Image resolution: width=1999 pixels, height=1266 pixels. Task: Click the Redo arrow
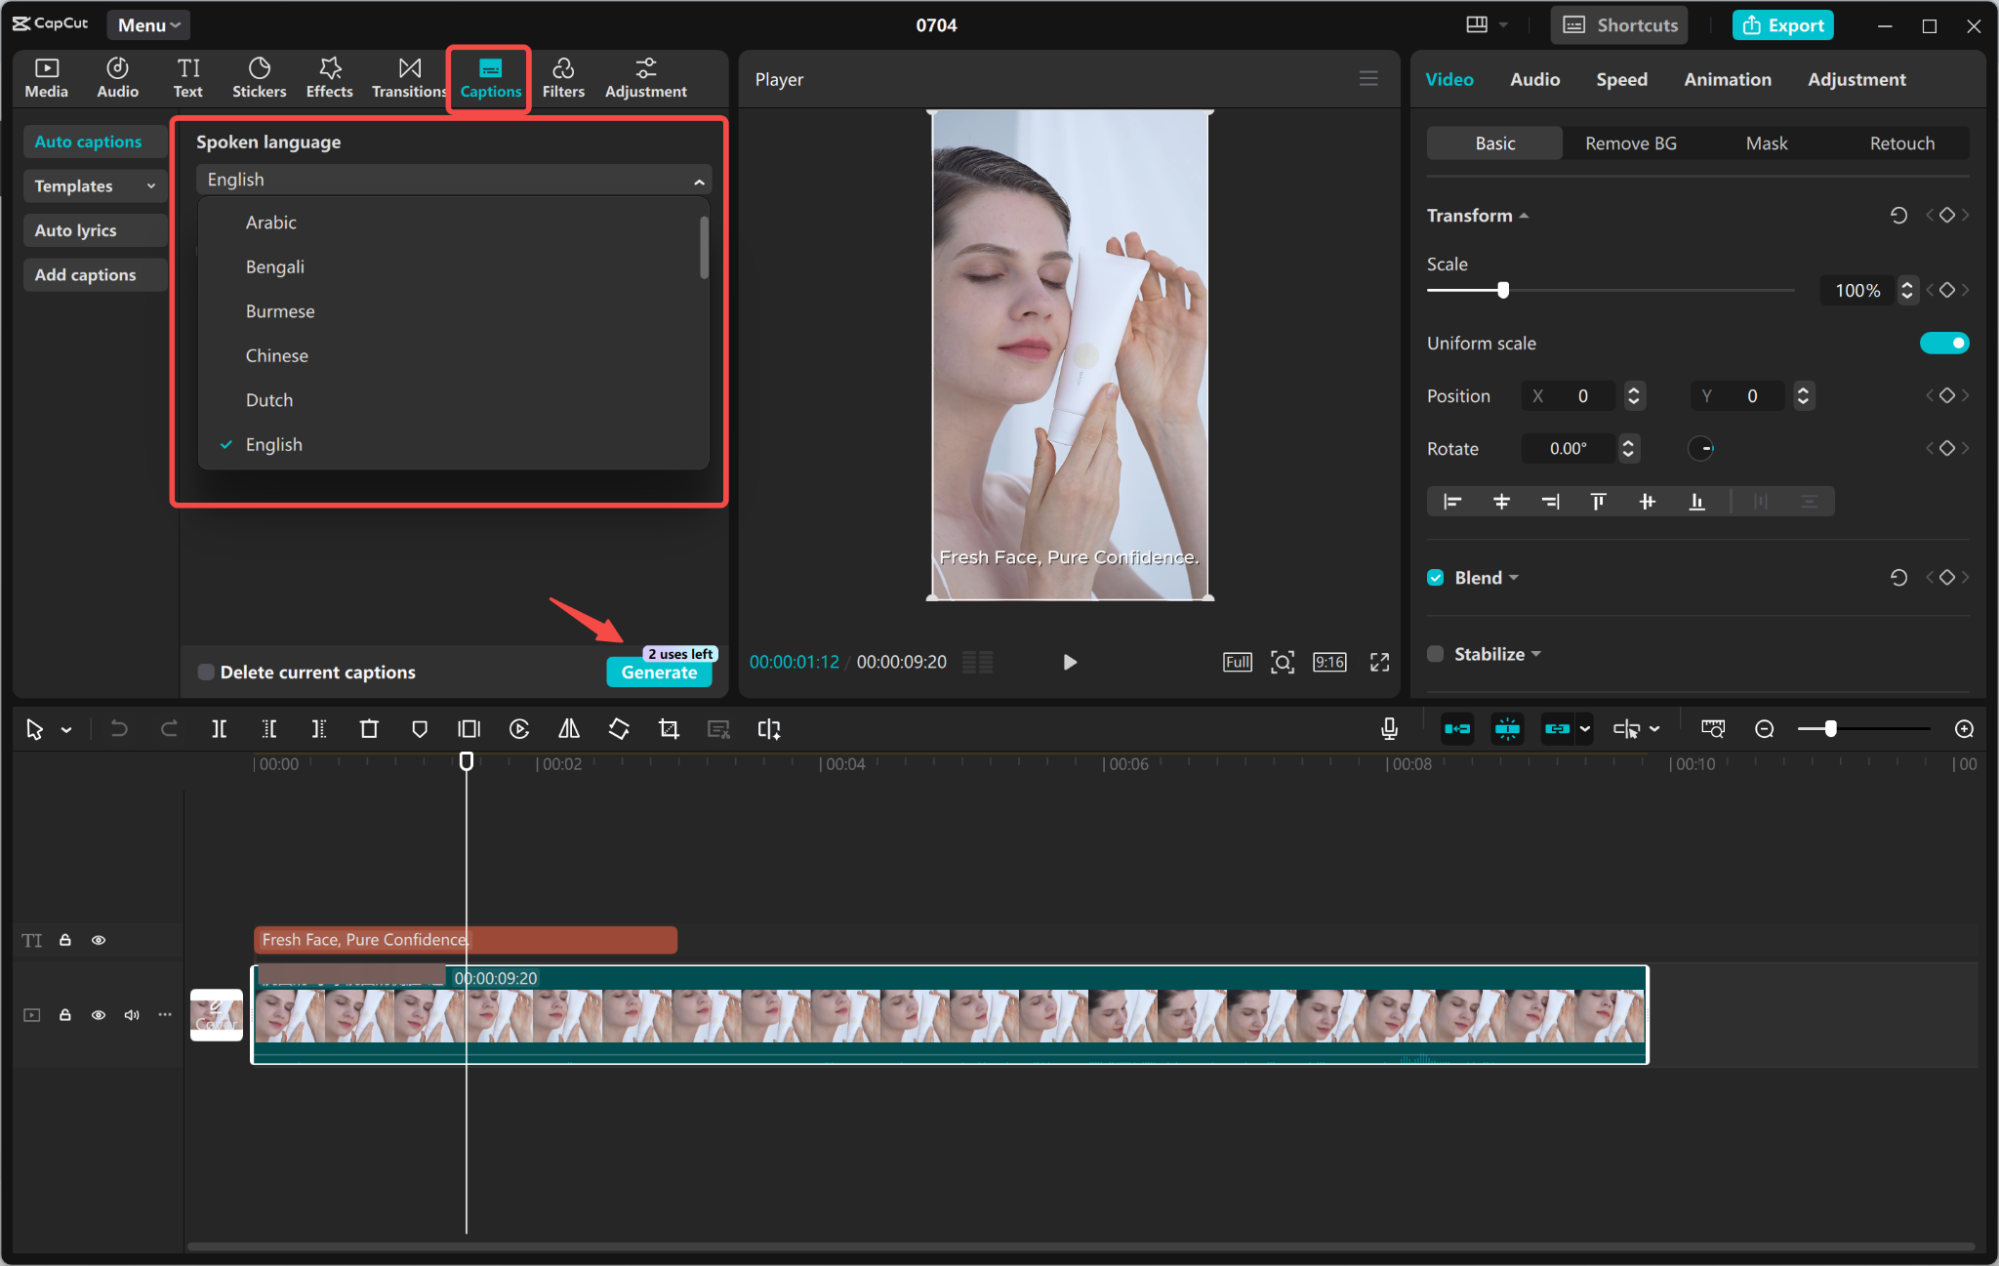click(169, 729)
